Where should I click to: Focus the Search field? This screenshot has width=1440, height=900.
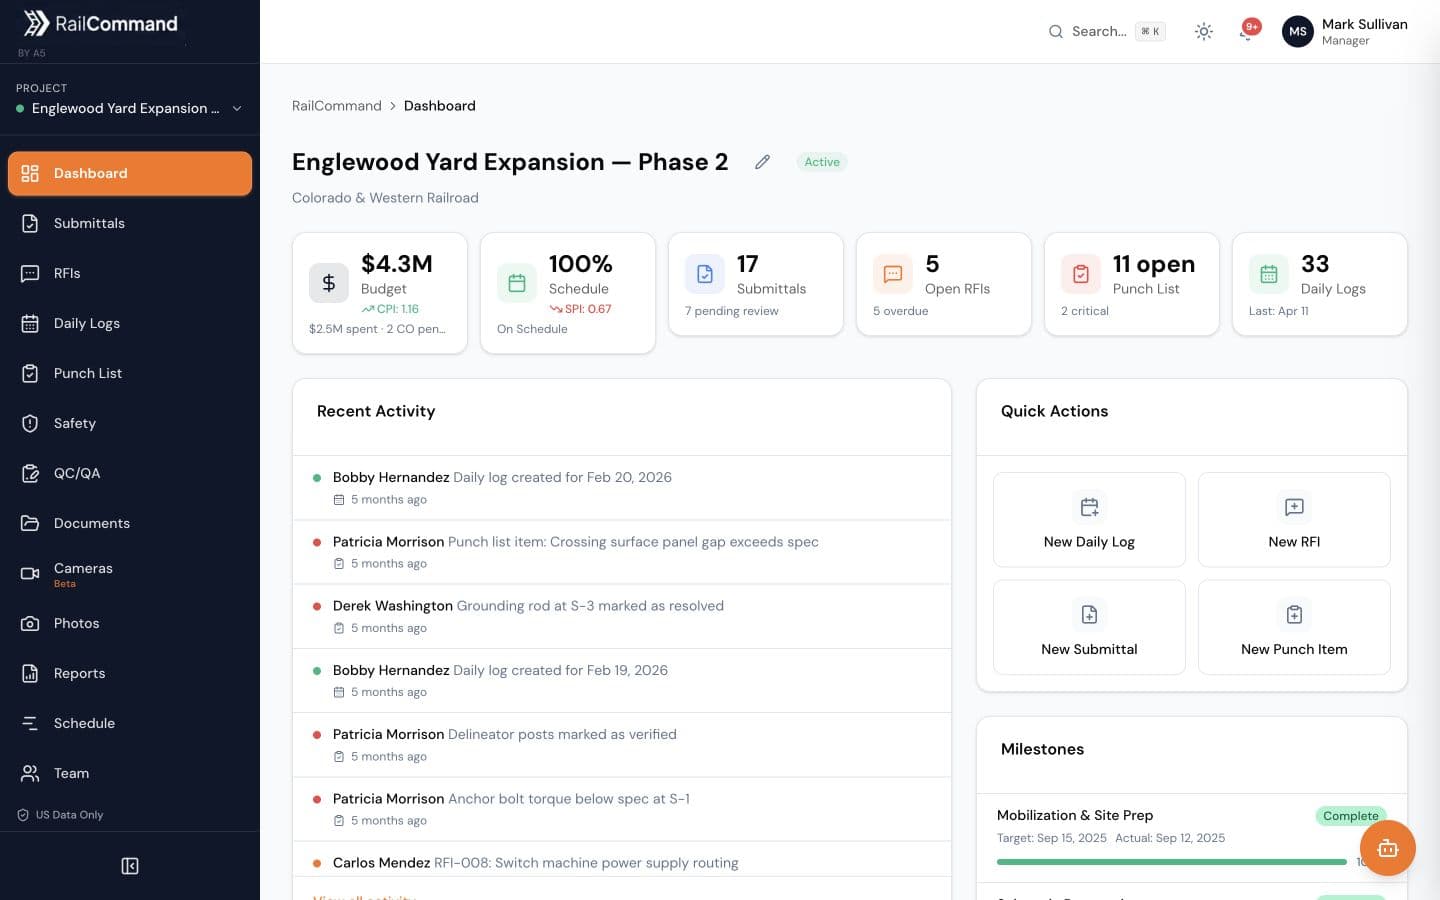click(x=1106, y=32)
